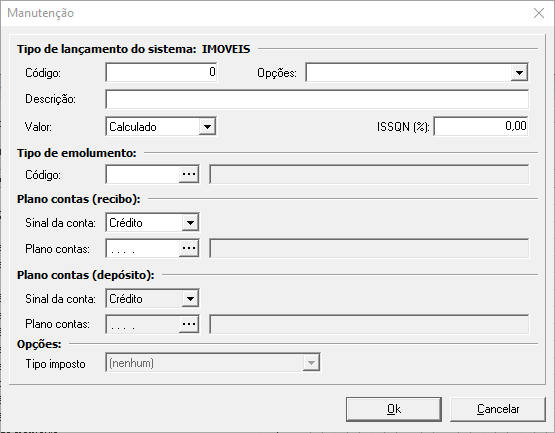The width and height of the screenshot is (555, 433).
Task: Click the depósito Plano contas description box
Action: pyautogui.click(x=369, y=324)
